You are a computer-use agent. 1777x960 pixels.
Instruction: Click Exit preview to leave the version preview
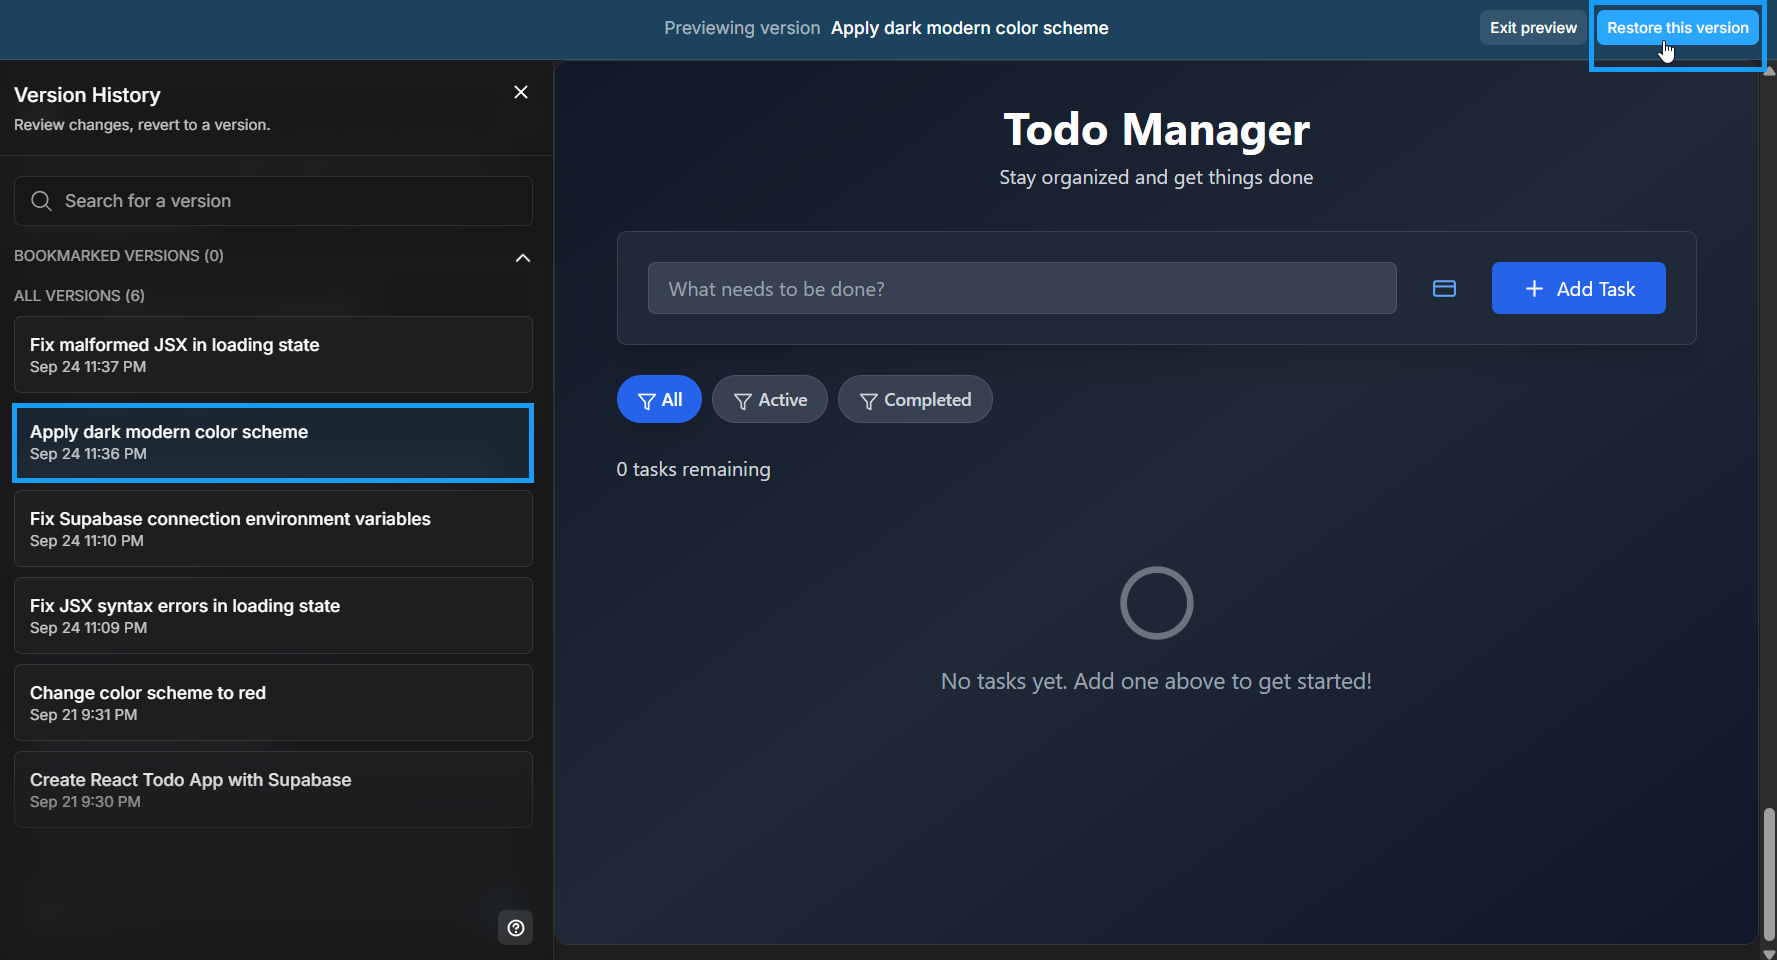point(1532,27)
